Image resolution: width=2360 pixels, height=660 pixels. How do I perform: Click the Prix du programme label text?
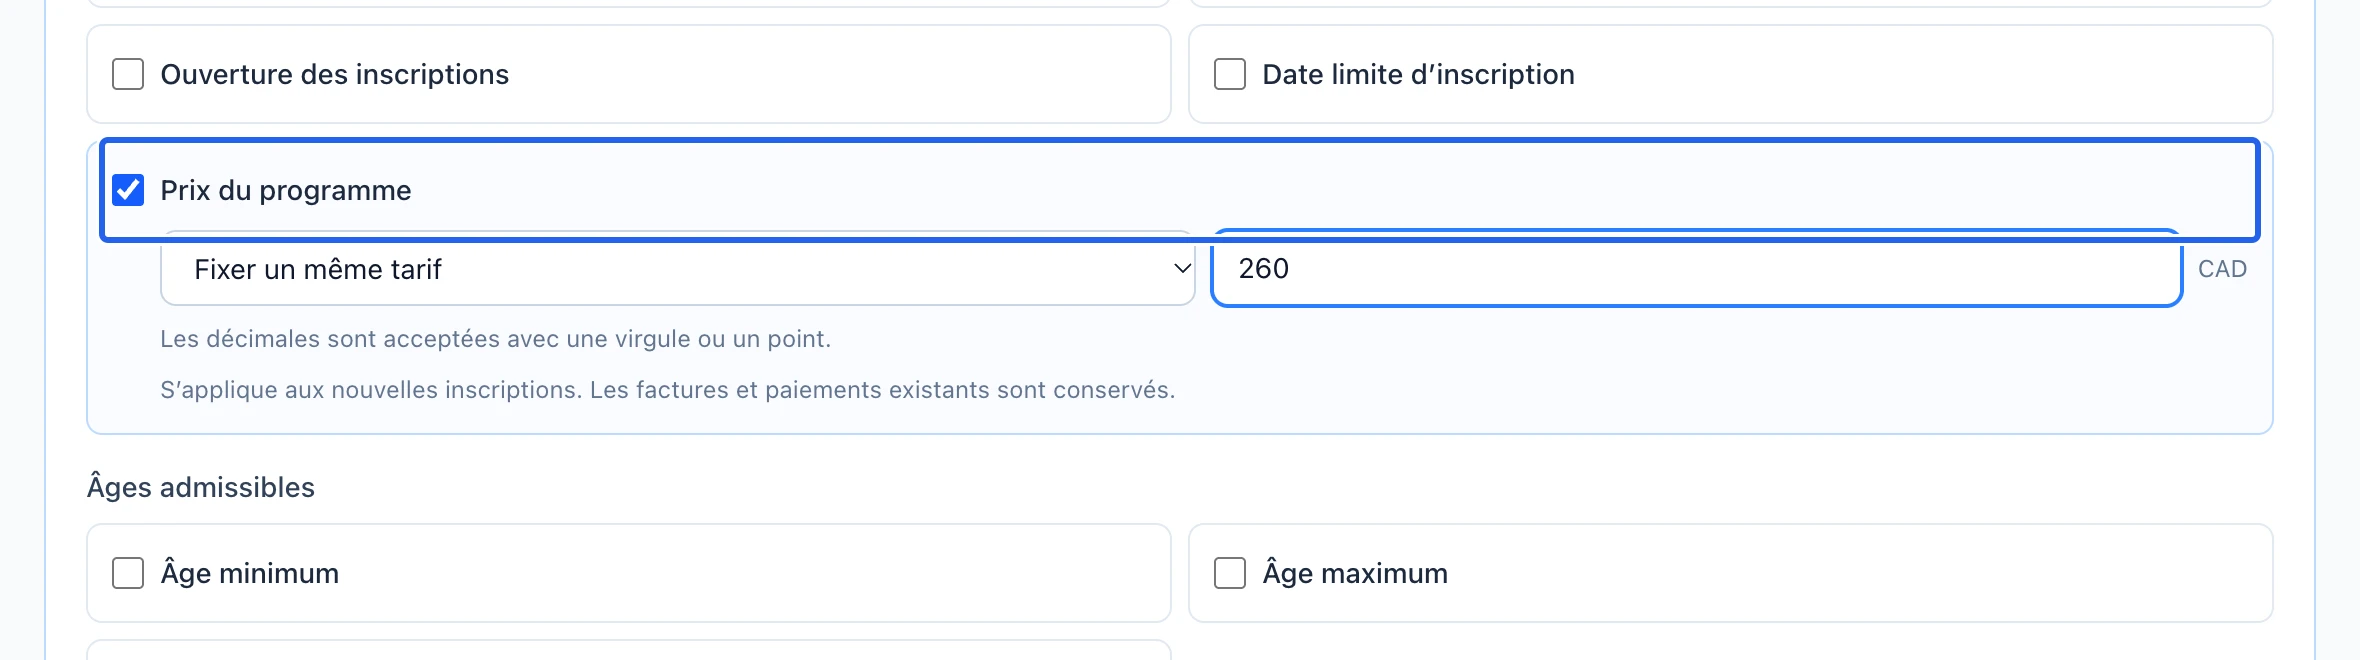(x=285, y=190)
